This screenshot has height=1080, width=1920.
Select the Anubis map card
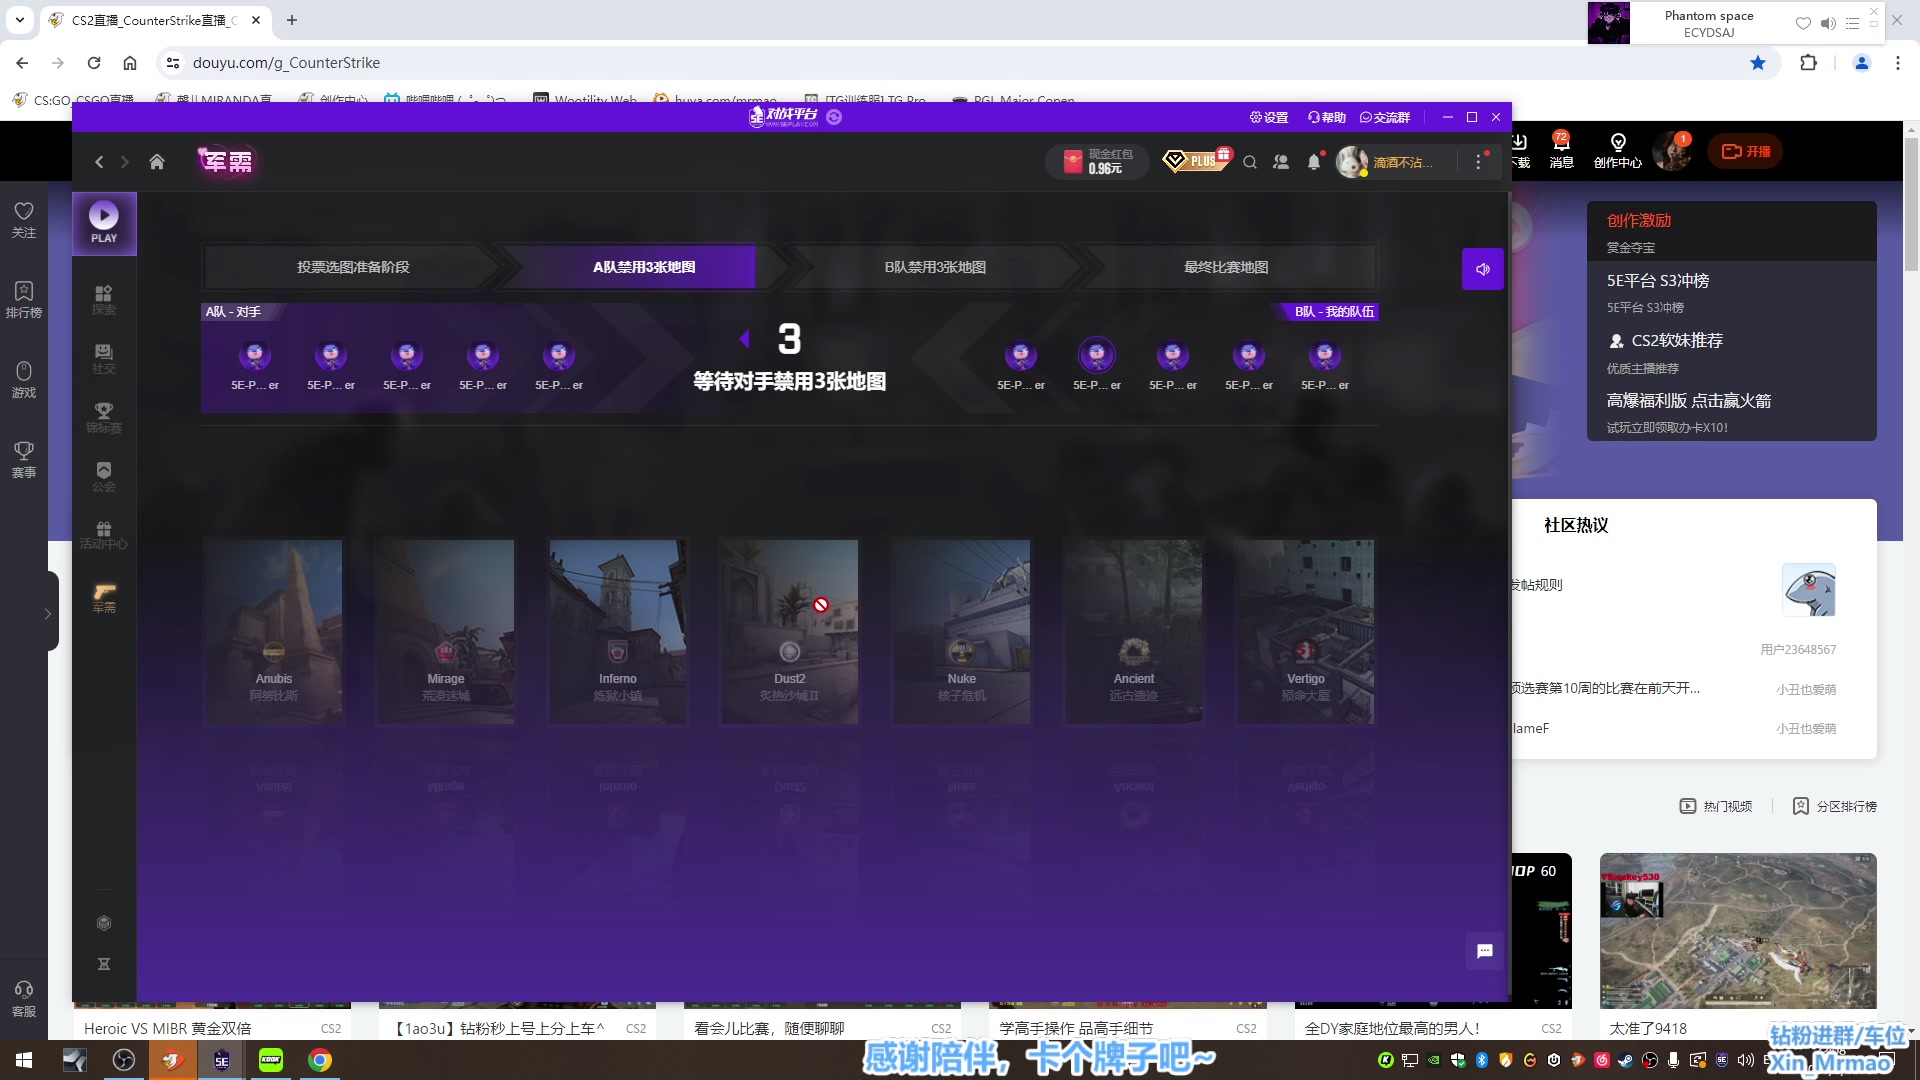tap(274, 632)
